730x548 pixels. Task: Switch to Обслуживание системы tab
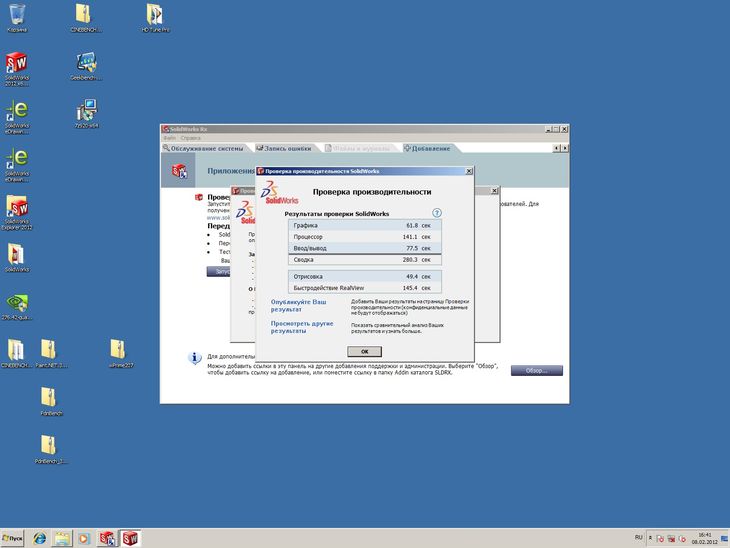click(203, 149)
